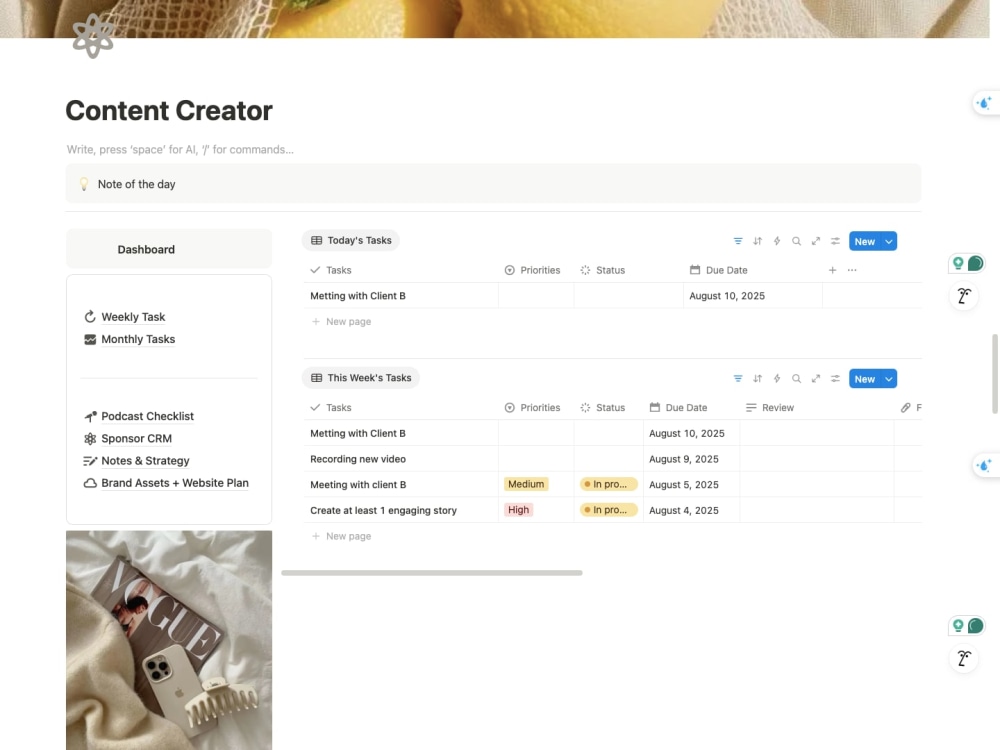This screenshot has width=1000, height=750.
Task: Open the New dropdown arrow in This Week's Tasks
Action: click(889, 379)
